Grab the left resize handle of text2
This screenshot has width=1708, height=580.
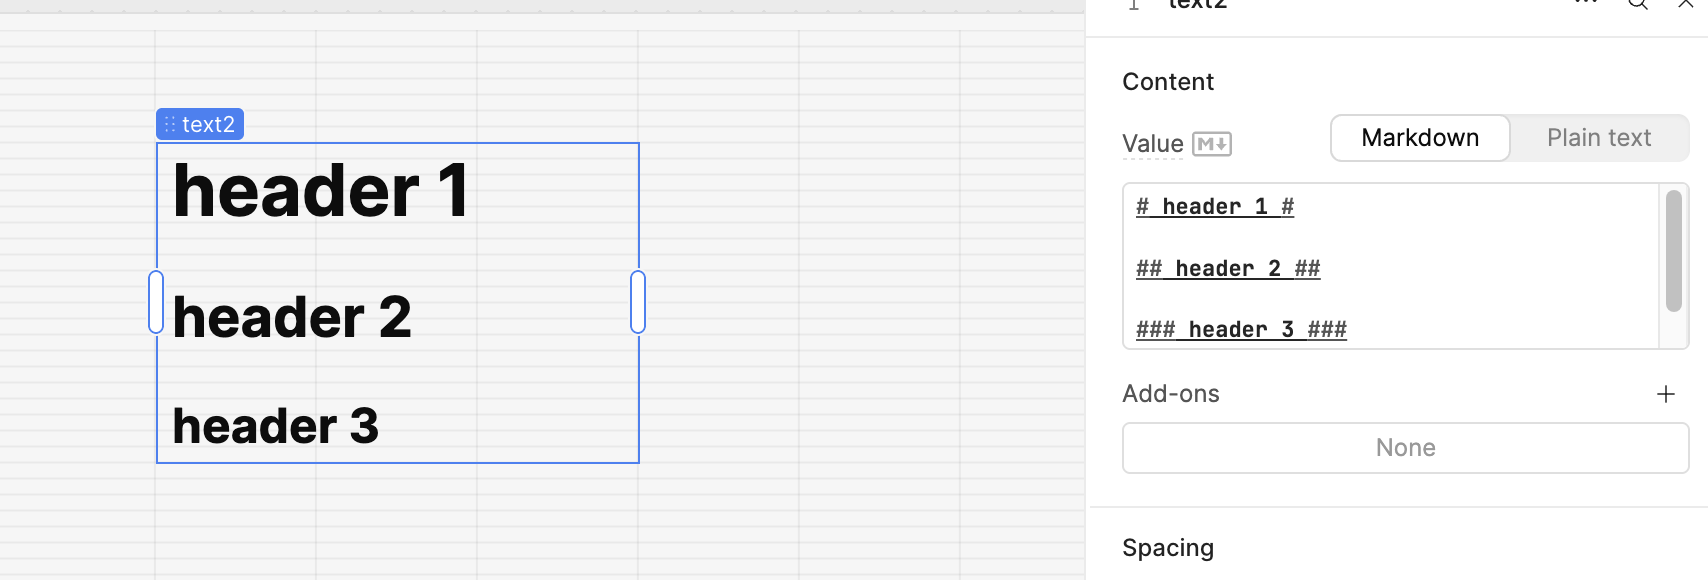[156, 302]
